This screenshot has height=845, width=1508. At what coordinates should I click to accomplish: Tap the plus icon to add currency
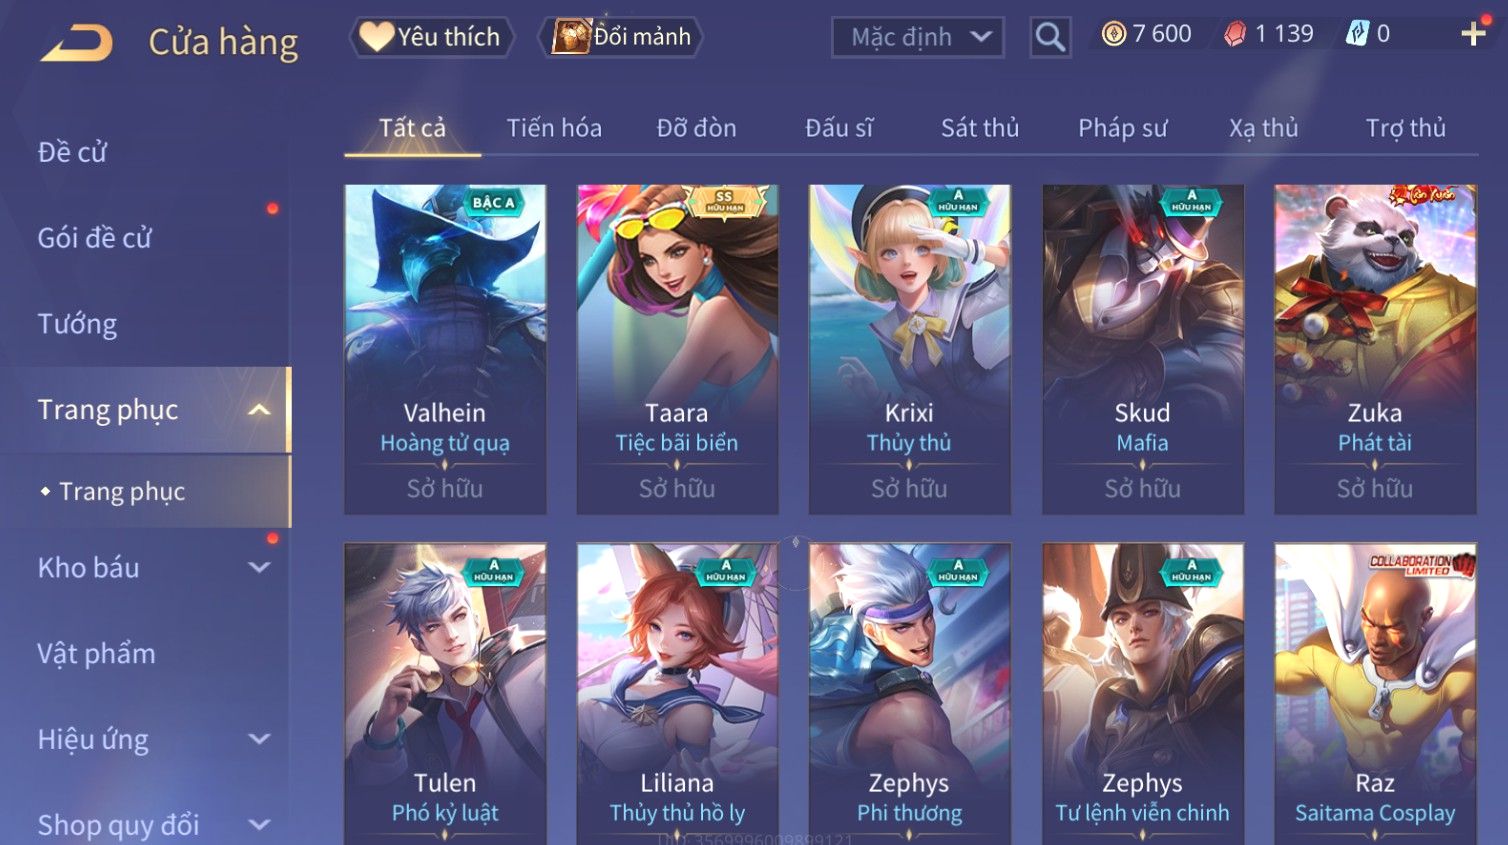pyautogui.click(x=1472, y=34)
